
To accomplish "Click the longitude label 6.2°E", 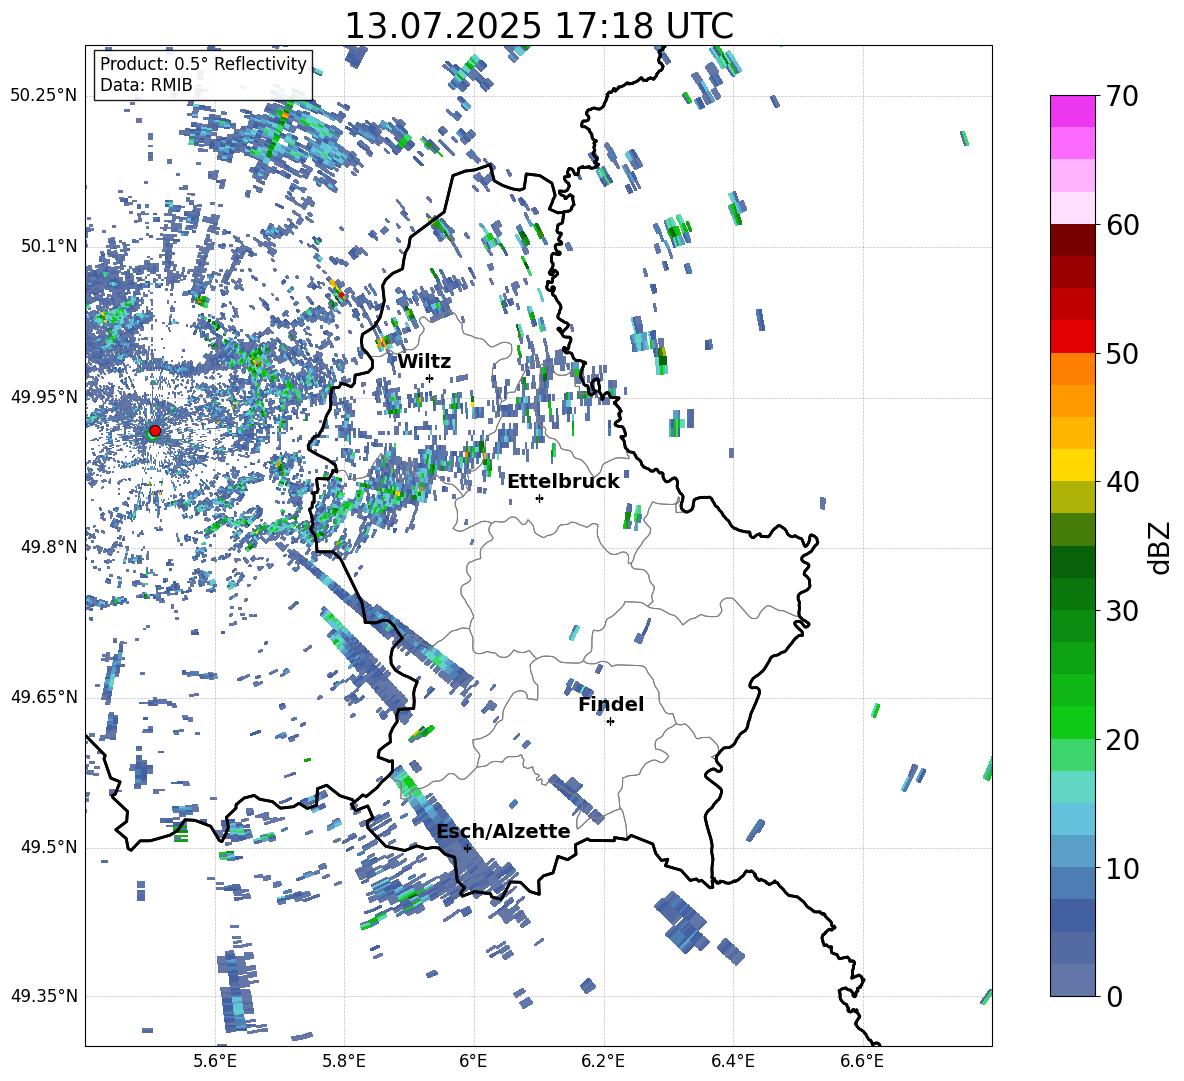I will [x=603, y=1061].
